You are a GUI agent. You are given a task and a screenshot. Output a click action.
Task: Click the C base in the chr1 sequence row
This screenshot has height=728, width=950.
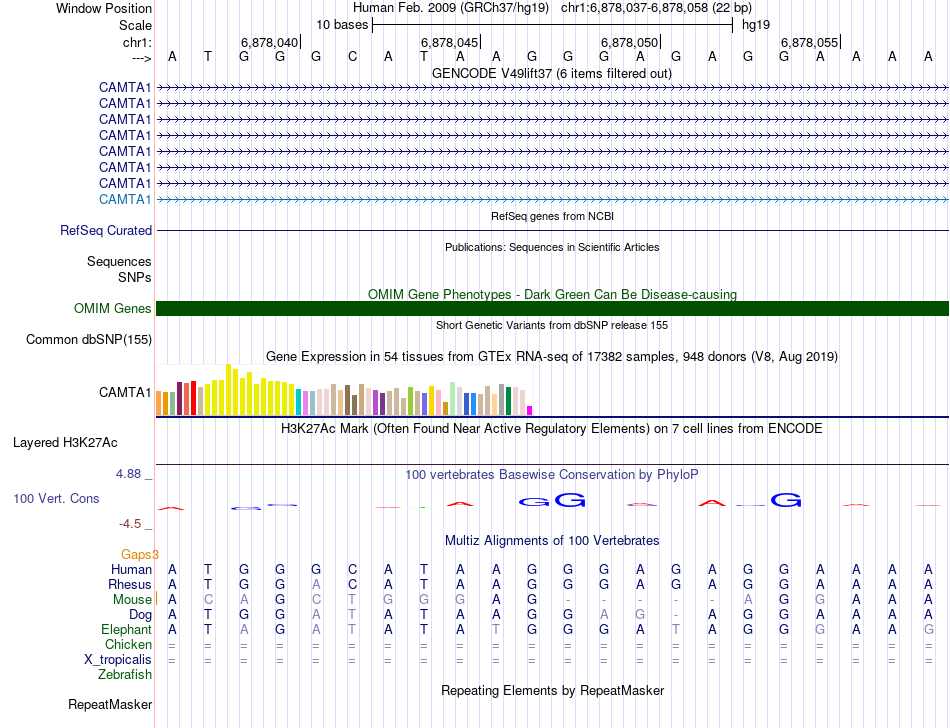[x=352, y=56]
